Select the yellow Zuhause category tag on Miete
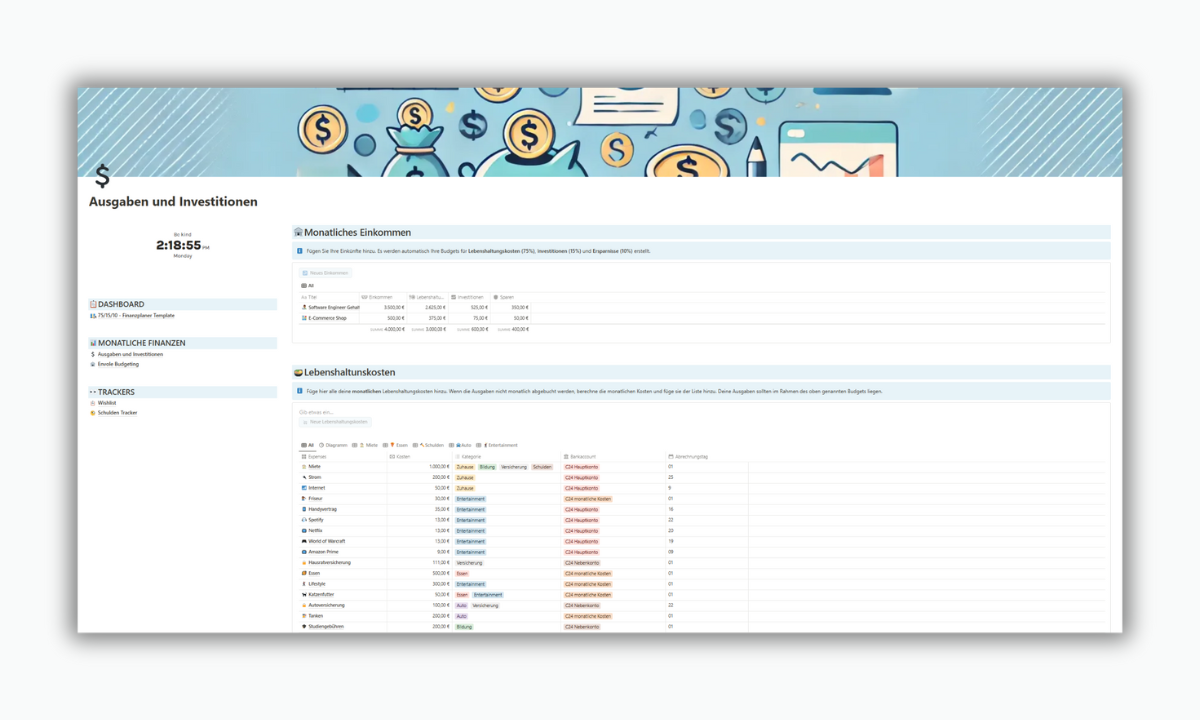1200x720 pixels. tap(463, 466)
